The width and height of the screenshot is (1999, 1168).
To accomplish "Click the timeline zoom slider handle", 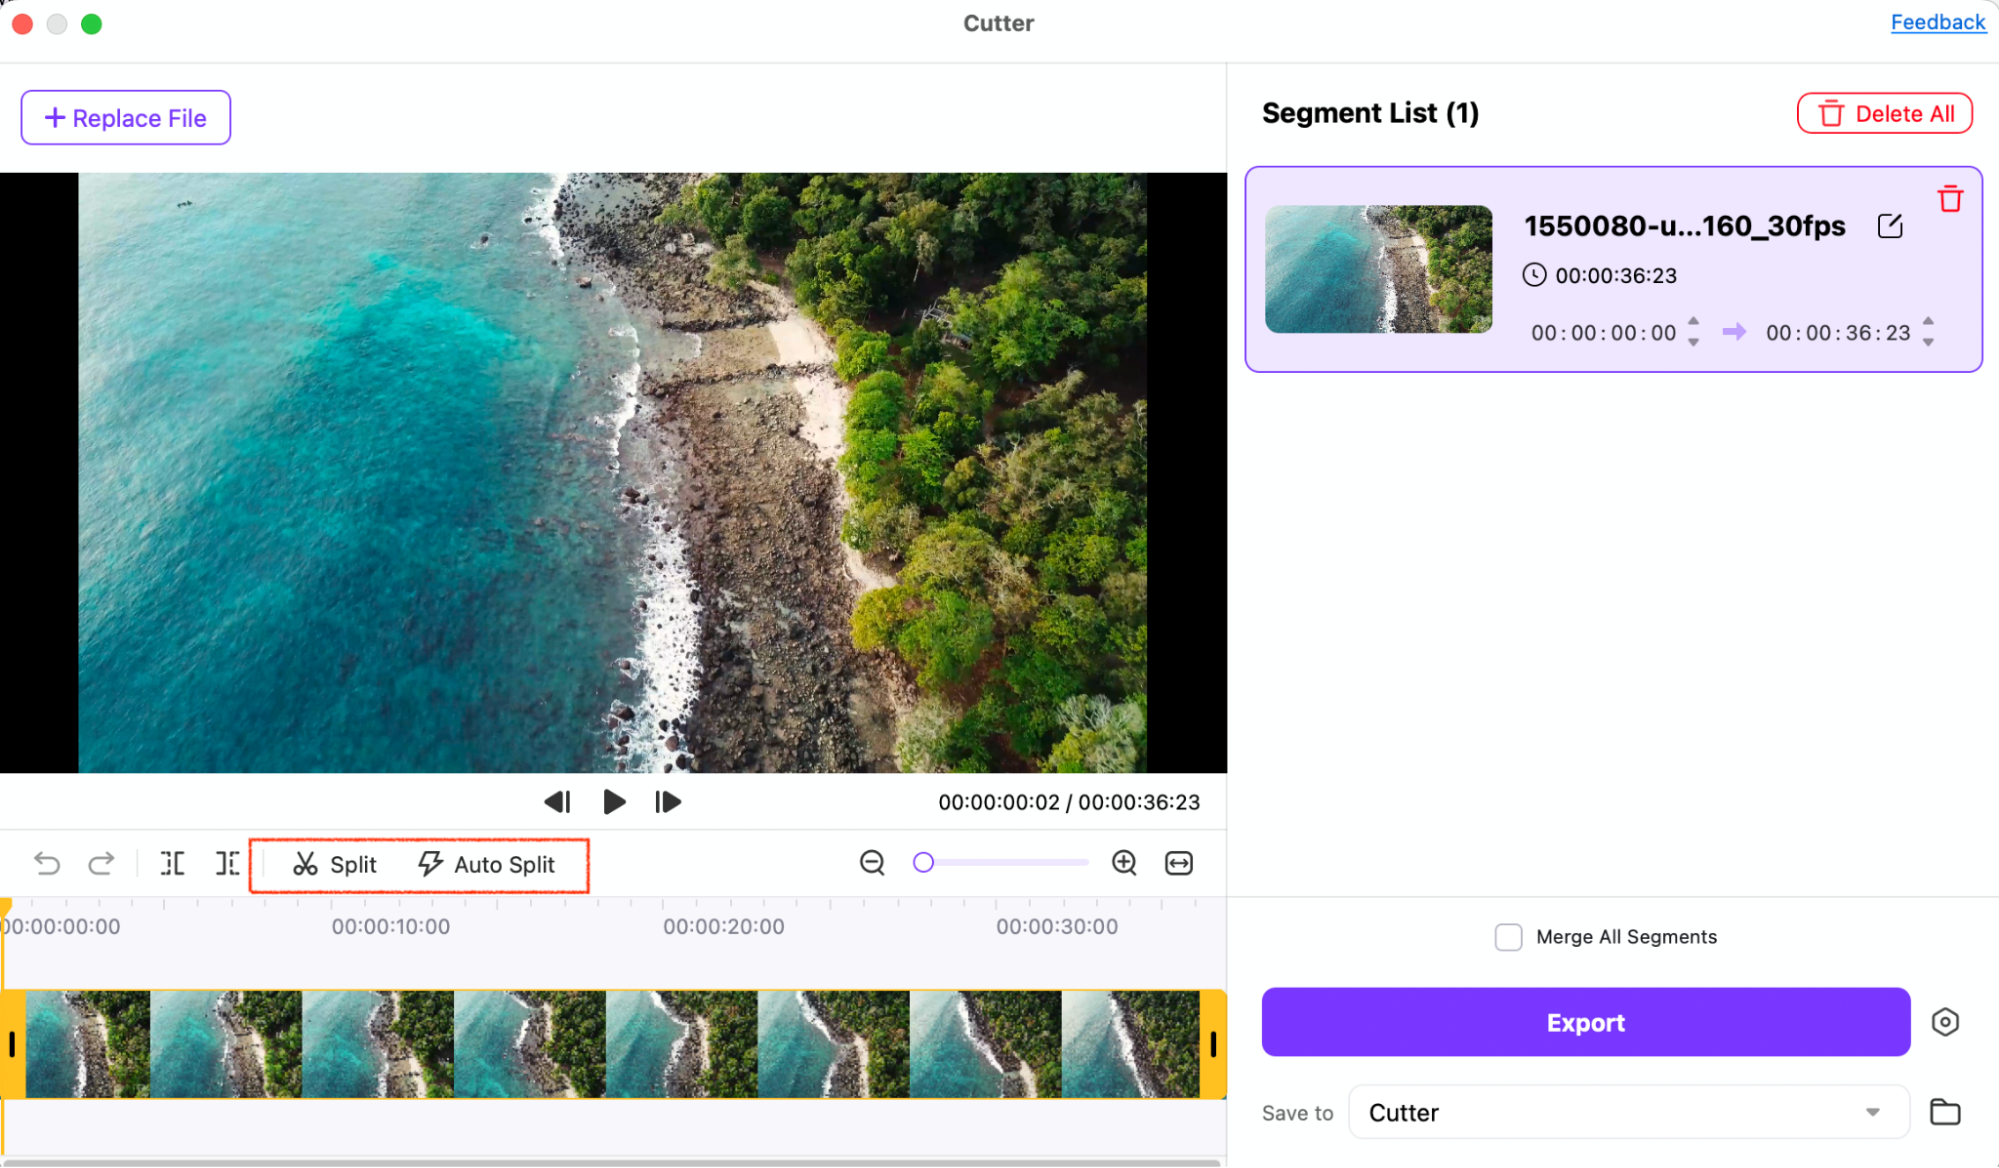I will click(923, 862).
